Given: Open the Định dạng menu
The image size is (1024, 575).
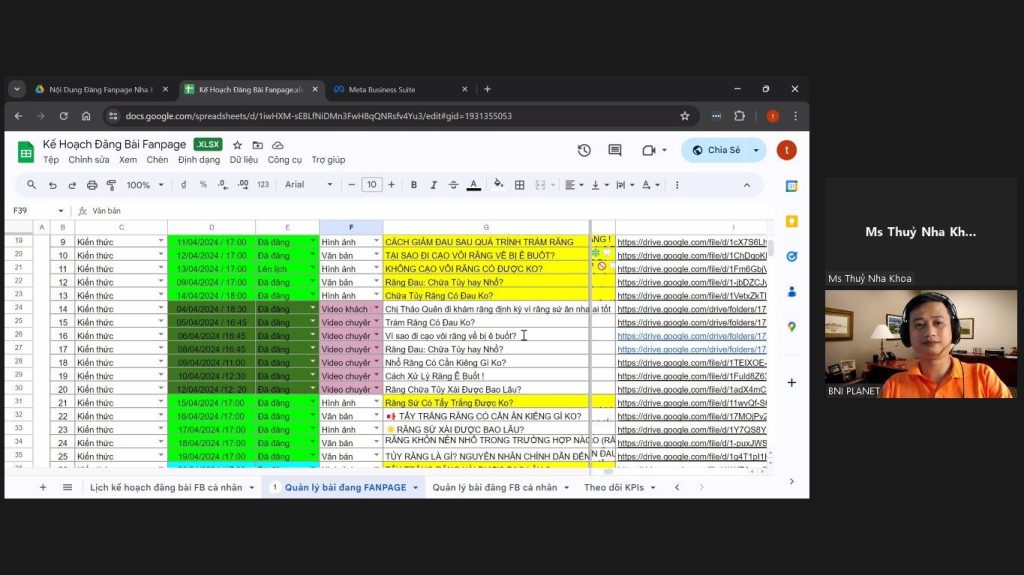Looking at the screenshot, I should tap(199, 160).
